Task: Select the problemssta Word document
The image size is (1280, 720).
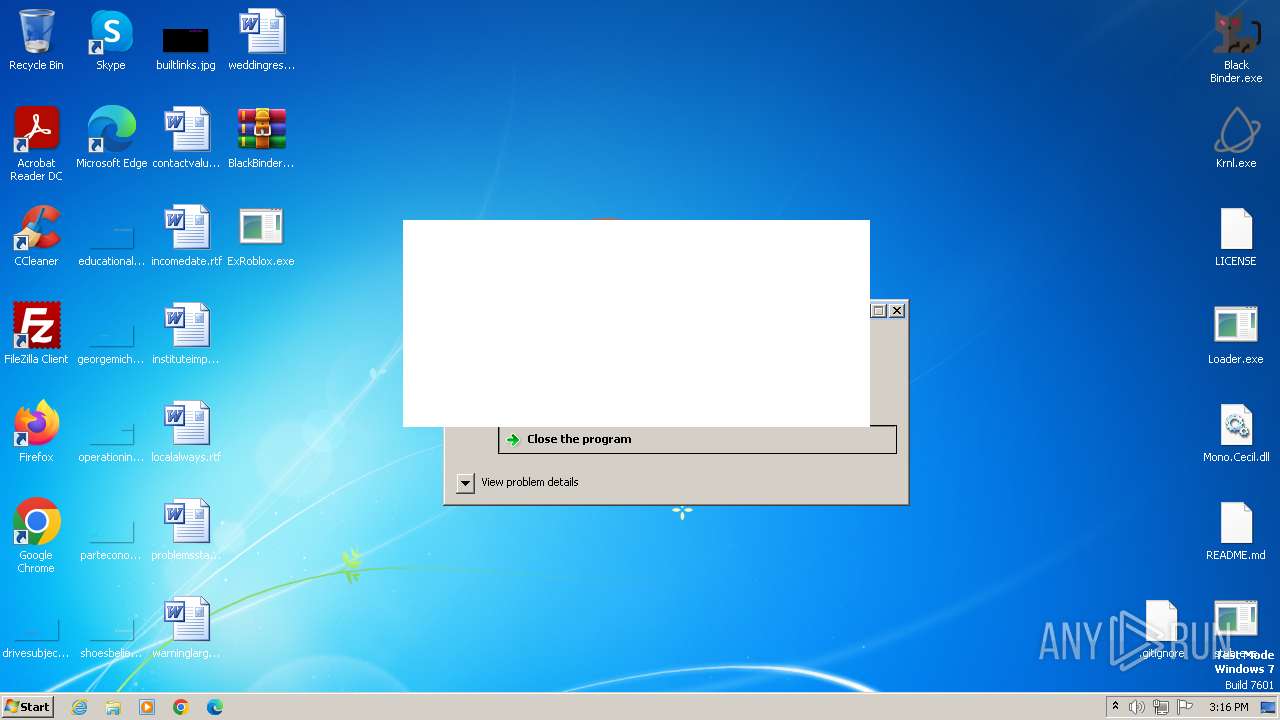Action: (186, 530)
